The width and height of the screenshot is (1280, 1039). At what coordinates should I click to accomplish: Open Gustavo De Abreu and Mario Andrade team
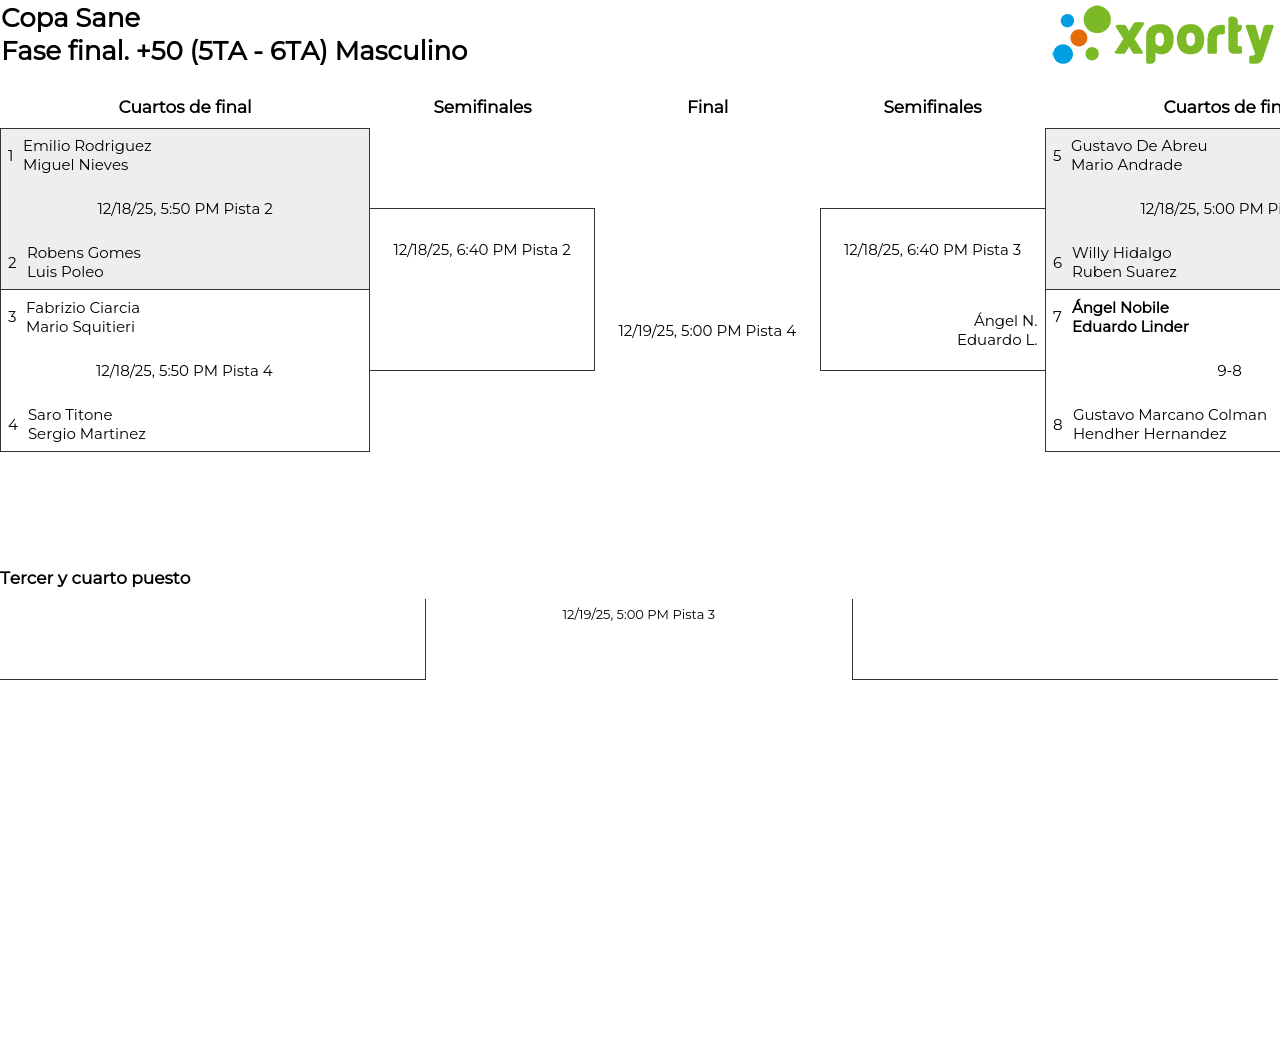[1139, 155]
